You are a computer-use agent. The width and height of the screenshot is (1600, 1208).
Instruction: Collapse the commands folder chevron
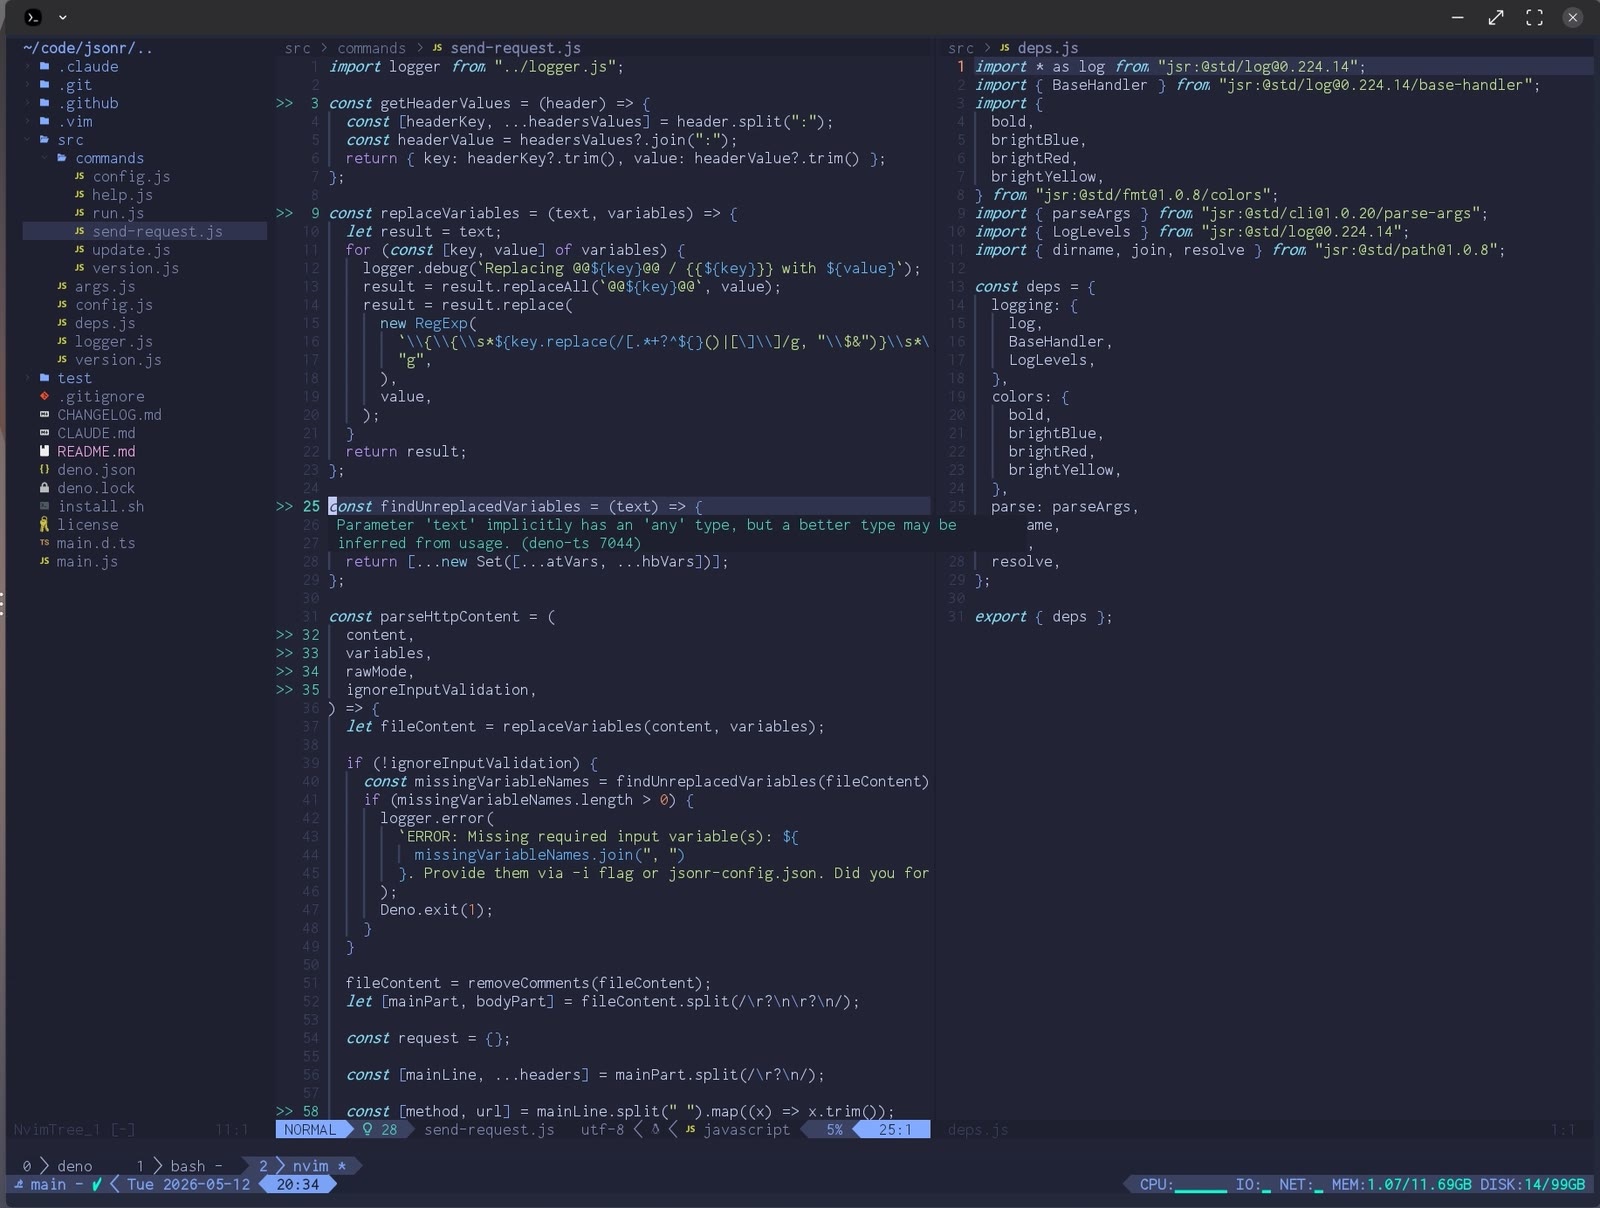pos(45,158)
